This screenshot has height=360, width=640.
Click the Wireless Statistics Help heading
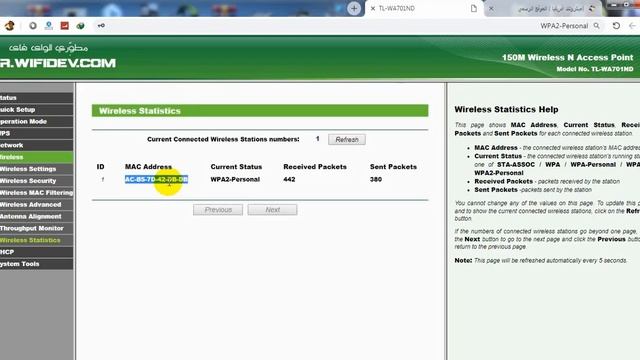[506, 109]
